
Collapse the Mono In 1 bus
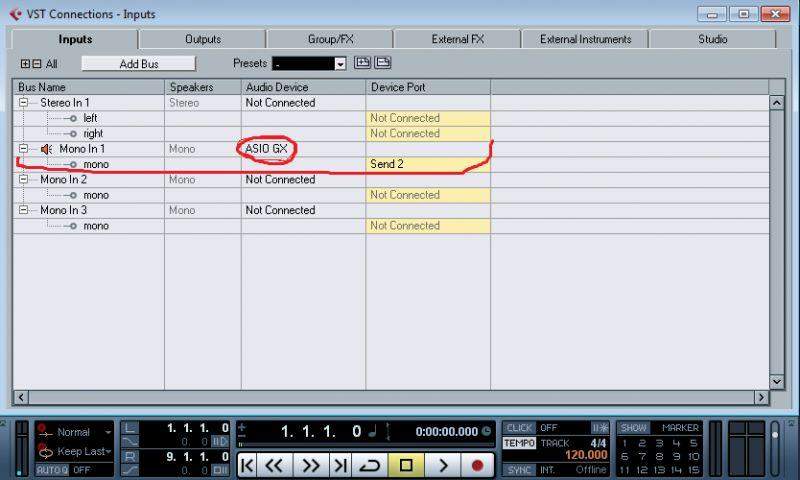pyautogui.click(x=23, y=148)
